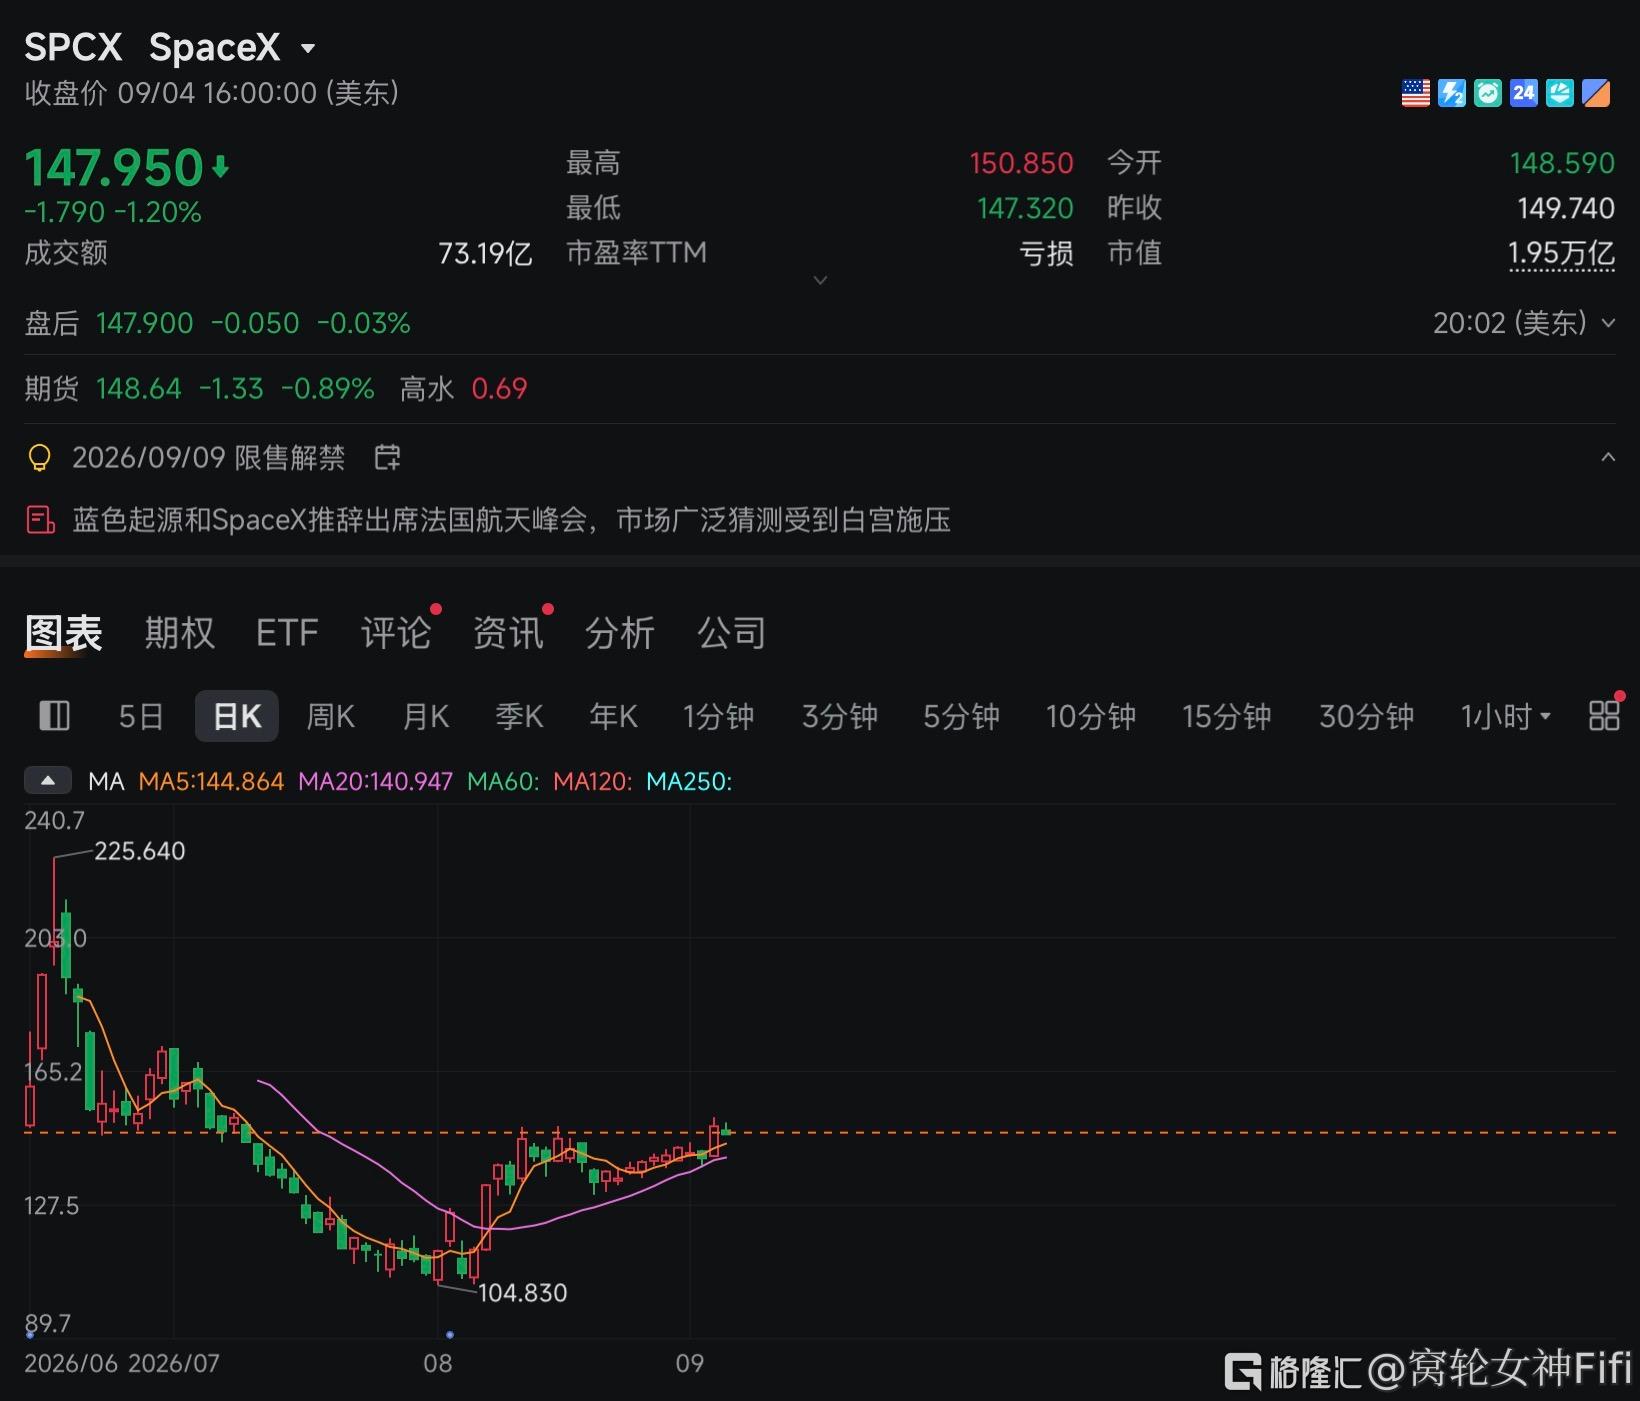Click the orange and blue diagonal icon
Viewport: 1640px width, 1401px height.
tap(1596, 93)
